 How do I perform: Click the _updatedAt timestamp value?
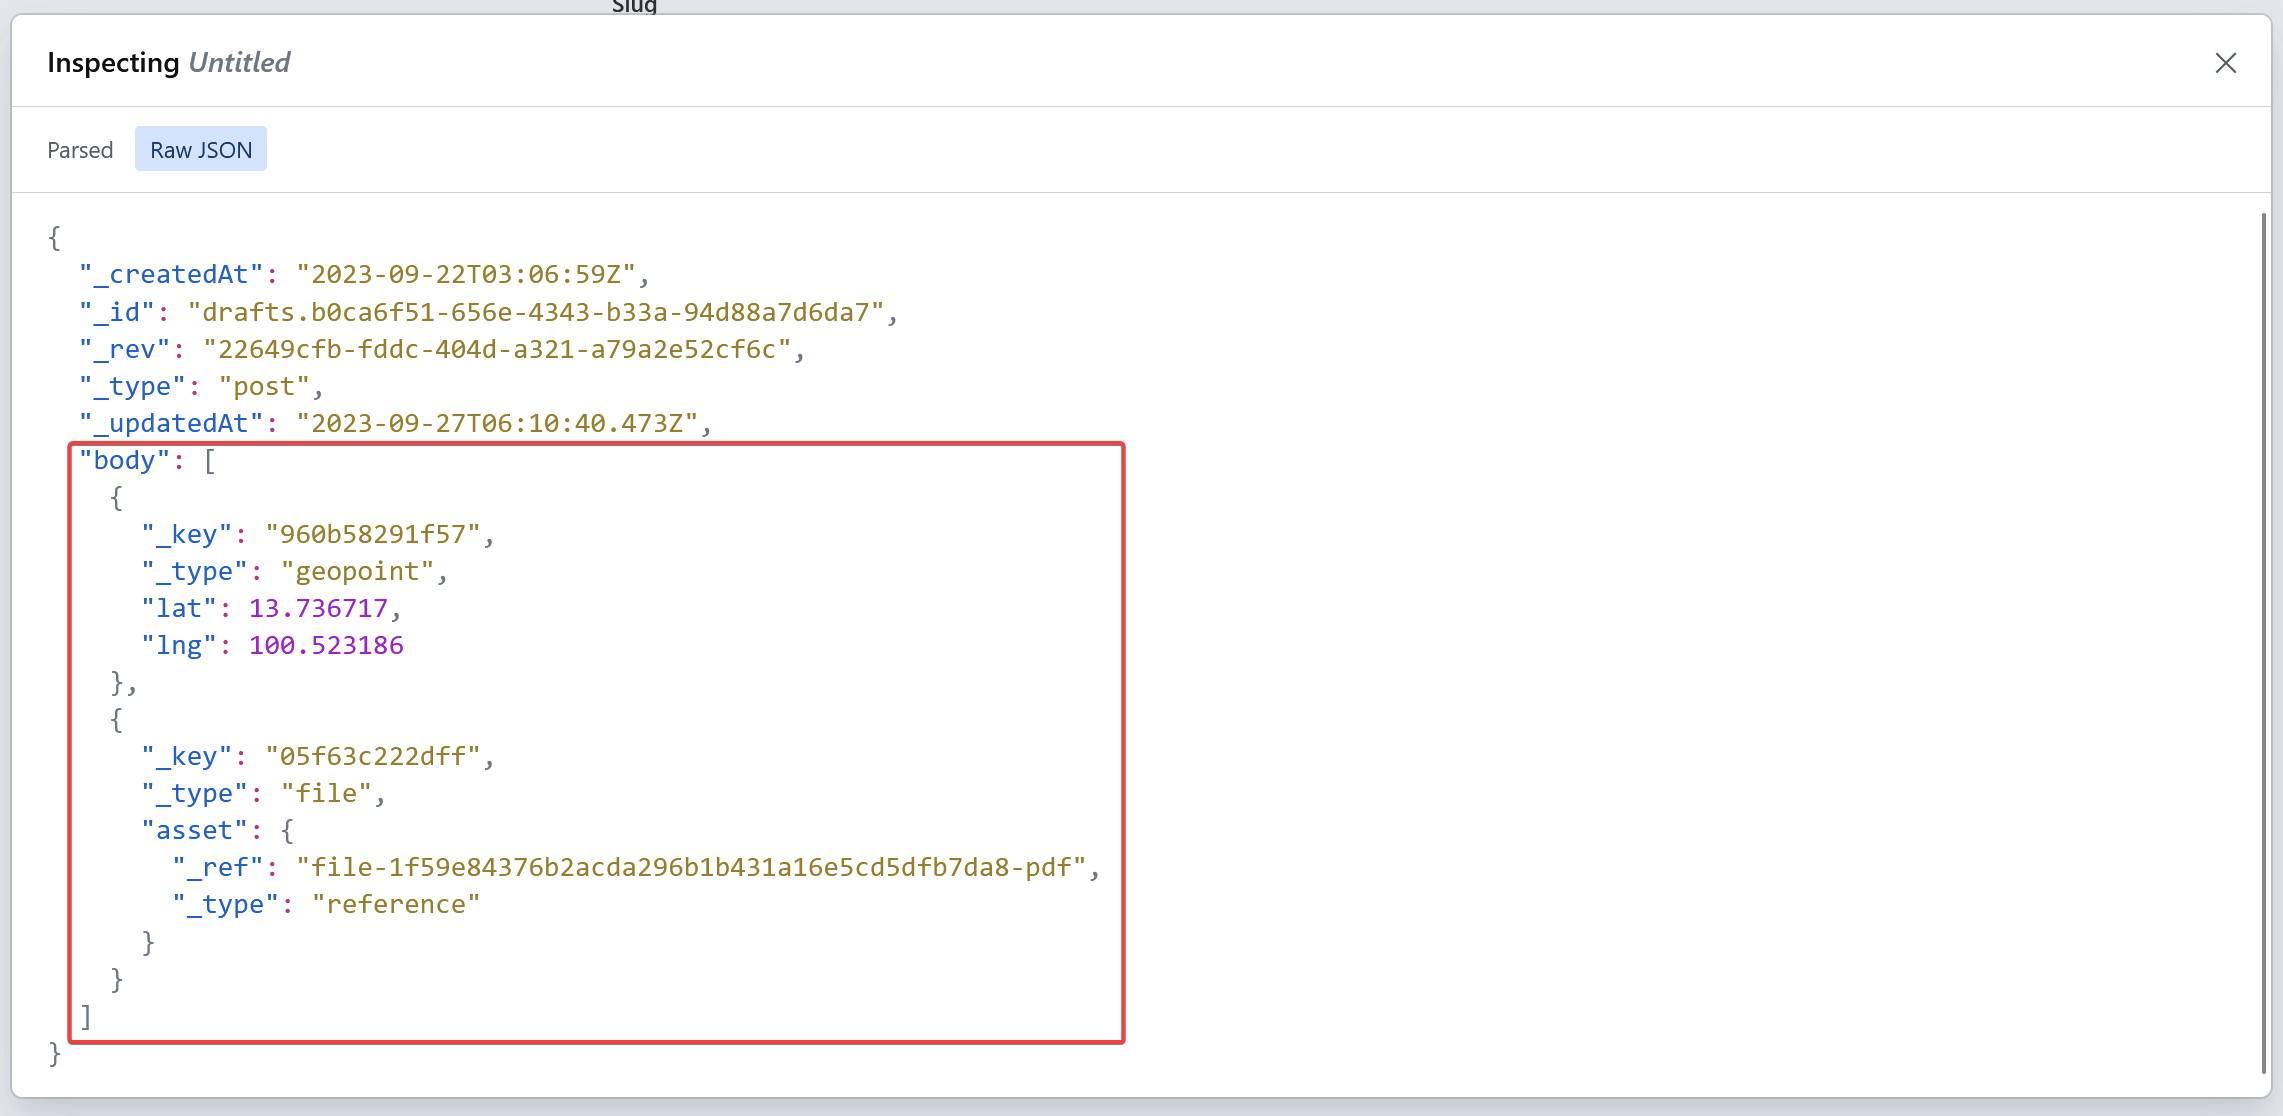pos(497,424)
